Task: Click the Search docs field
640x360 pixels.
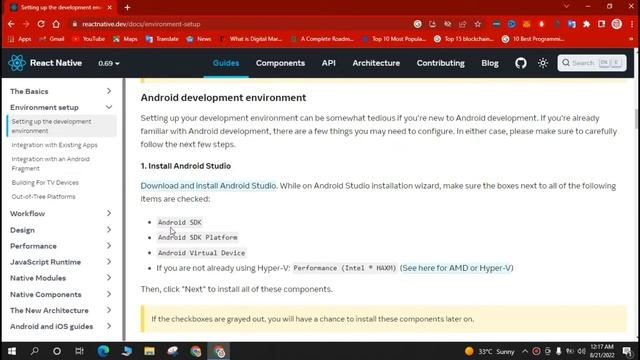Action: (x=591, y=63)
